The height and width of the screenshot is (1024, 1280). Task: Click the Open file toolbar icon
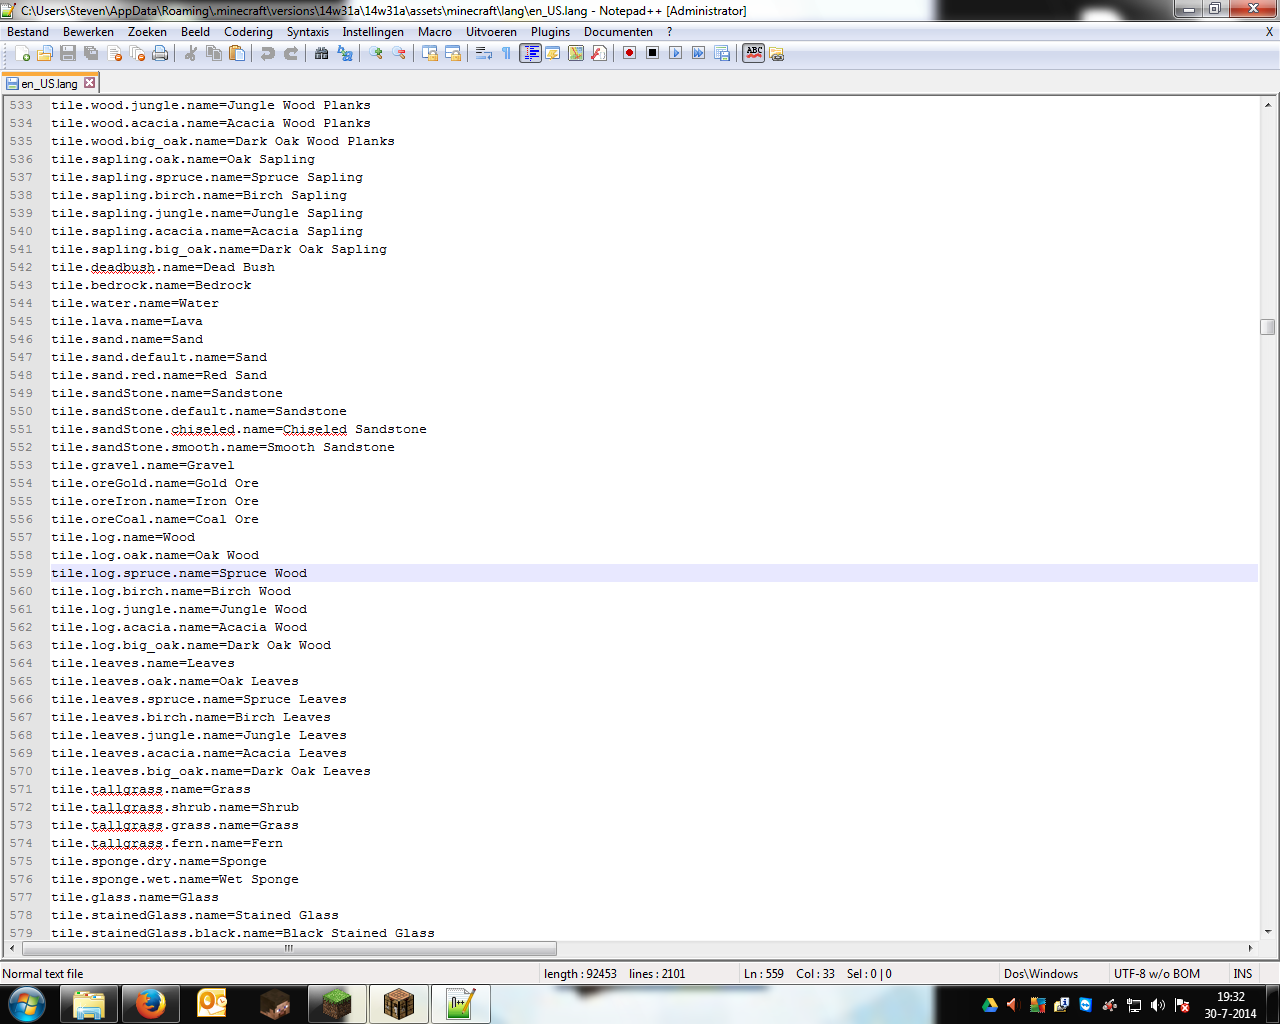pyautogui.click(x=45, y=53)
